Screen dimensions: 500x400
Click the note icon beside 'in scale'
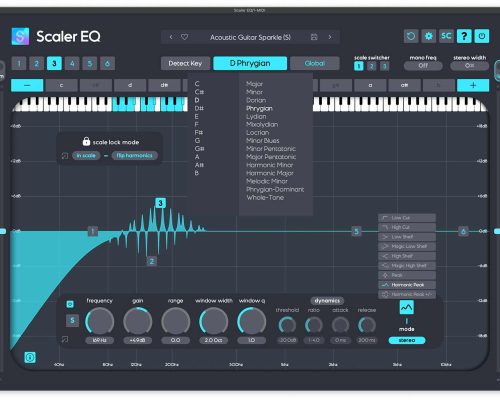tap(65, 156)
